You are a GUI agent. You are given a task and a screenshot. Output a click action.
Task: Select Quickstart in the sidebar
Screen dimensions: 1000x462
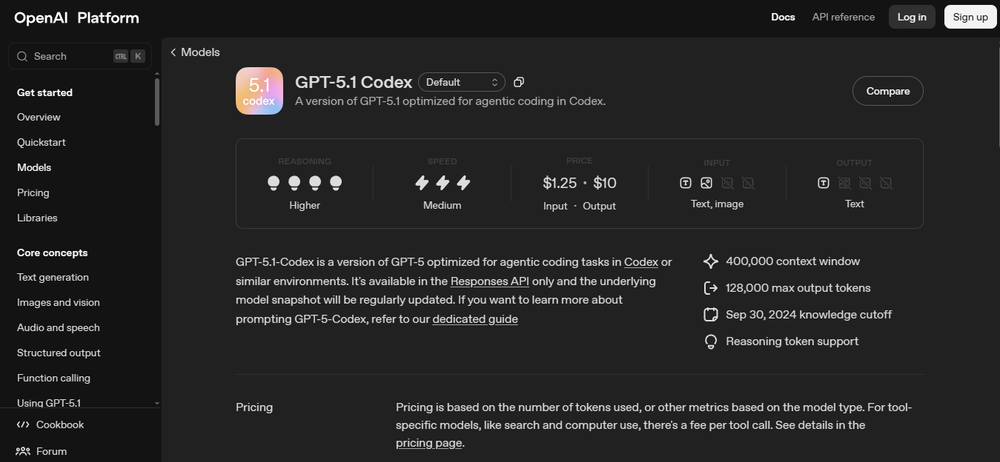tap(41, 142)
